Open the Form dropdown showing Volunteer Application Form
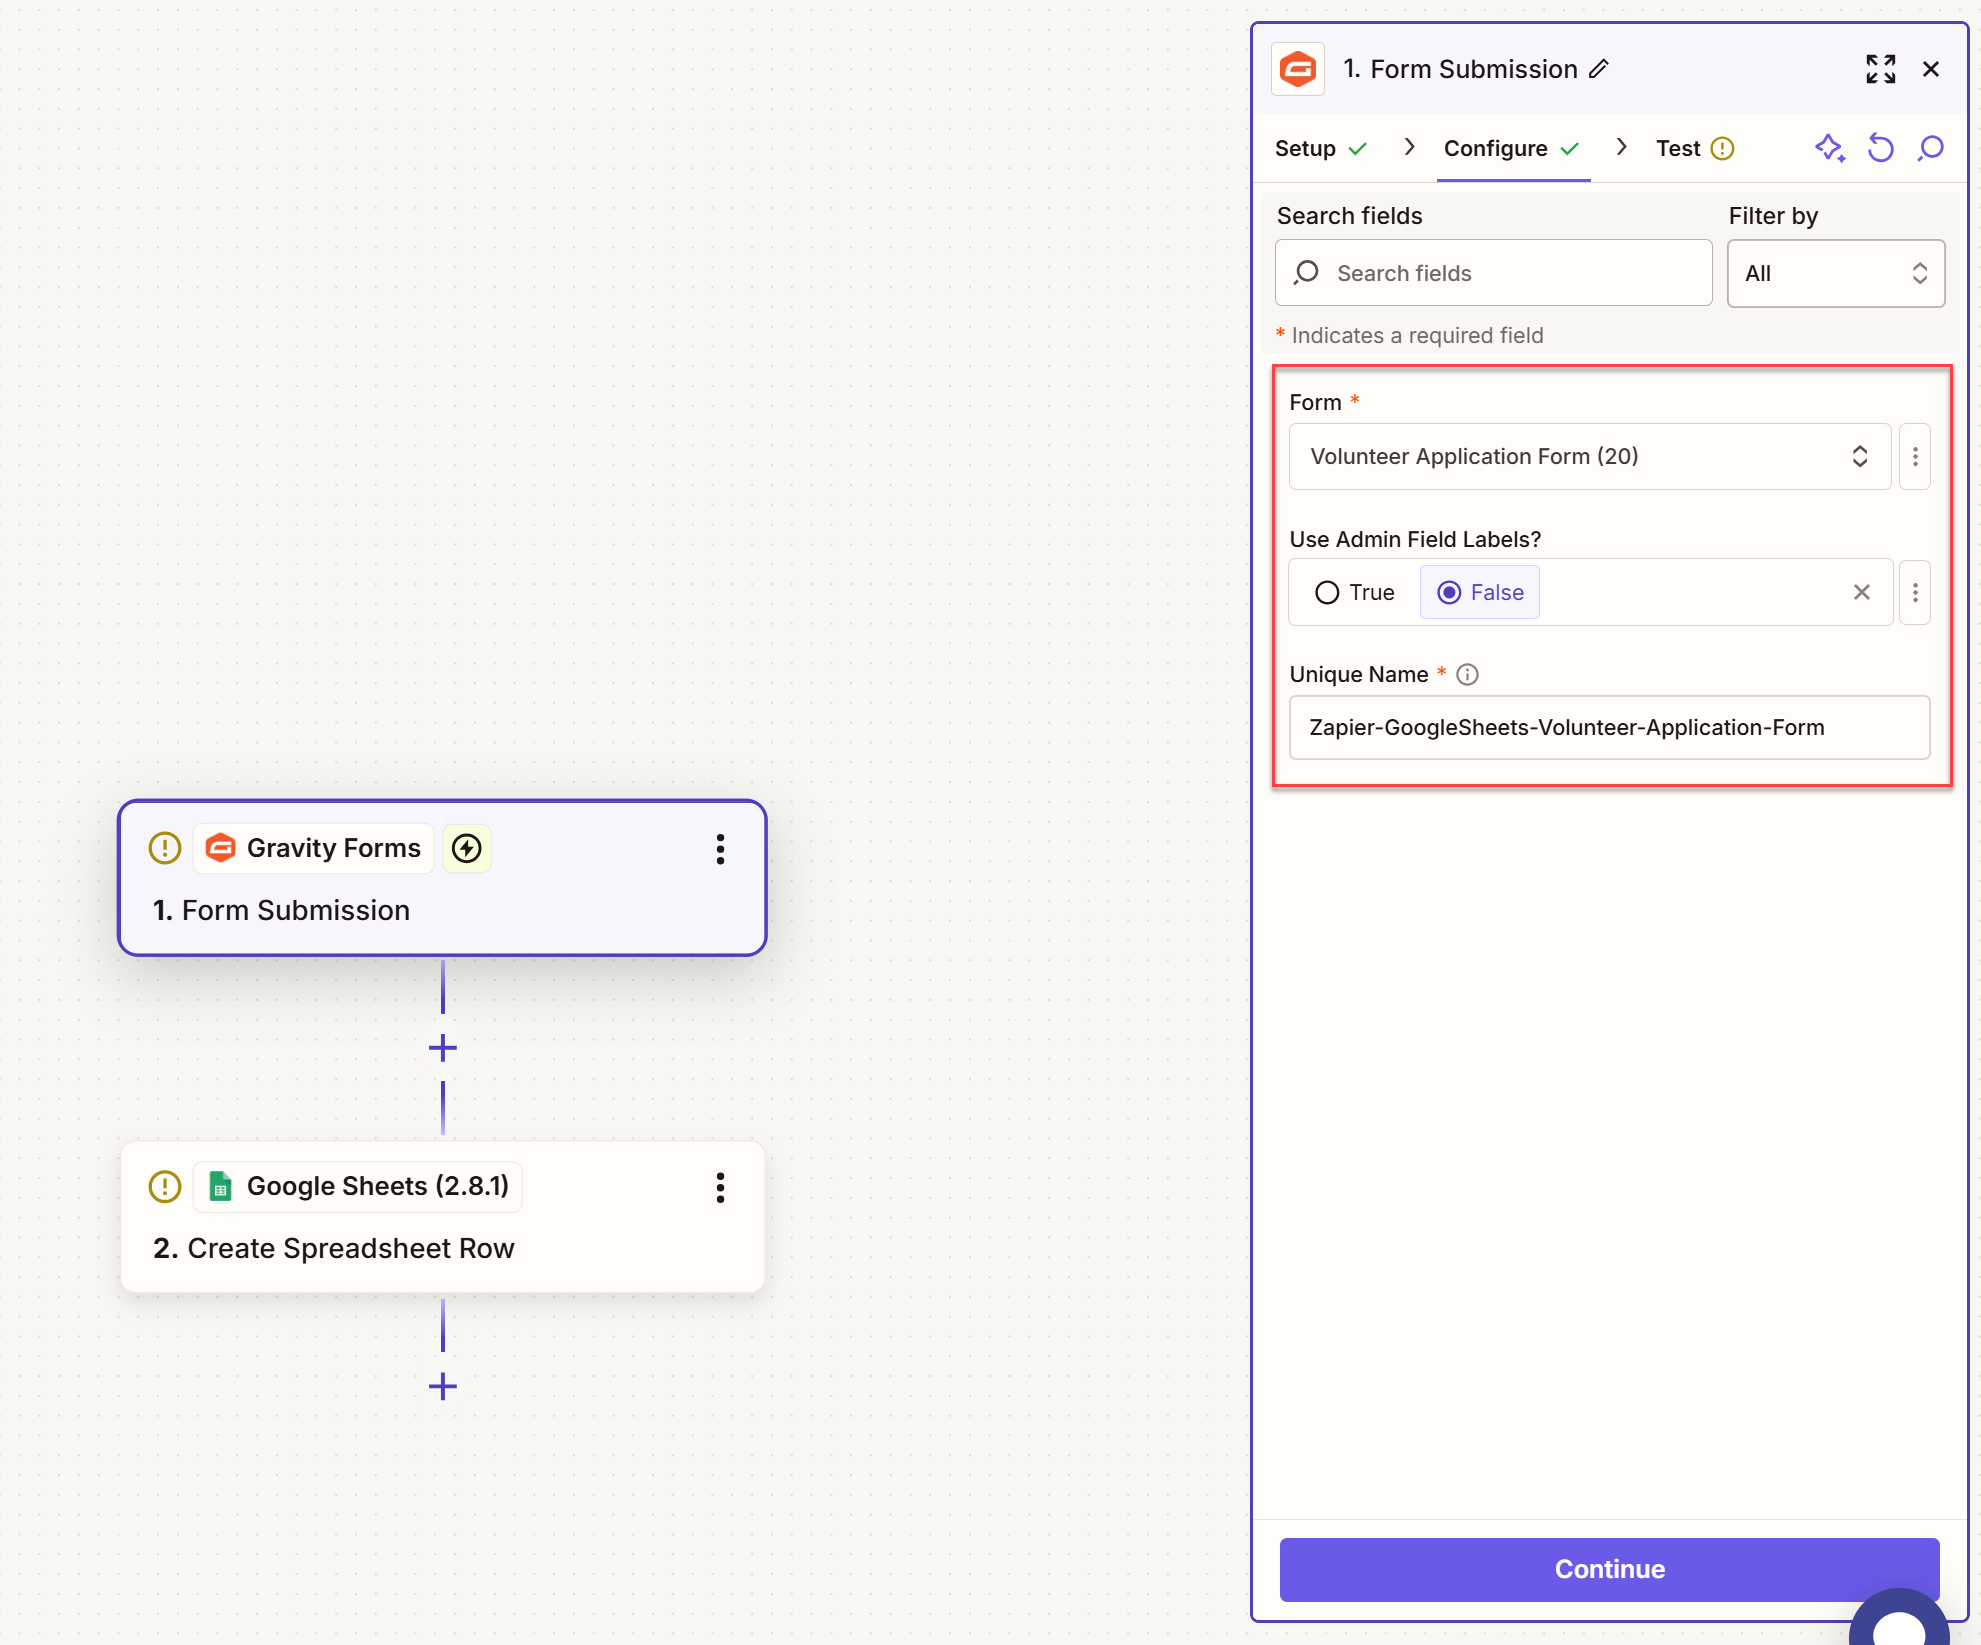The height and width of the screenshot is (1645, 1981). click(x=1589, y=457)
